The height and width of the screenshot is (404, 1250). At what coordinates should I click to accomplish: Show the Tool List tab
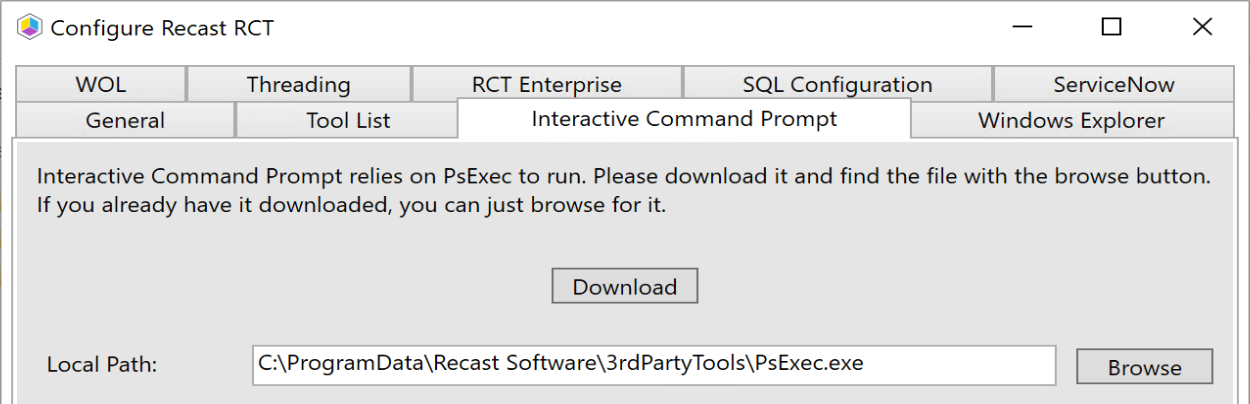point(347,121)
